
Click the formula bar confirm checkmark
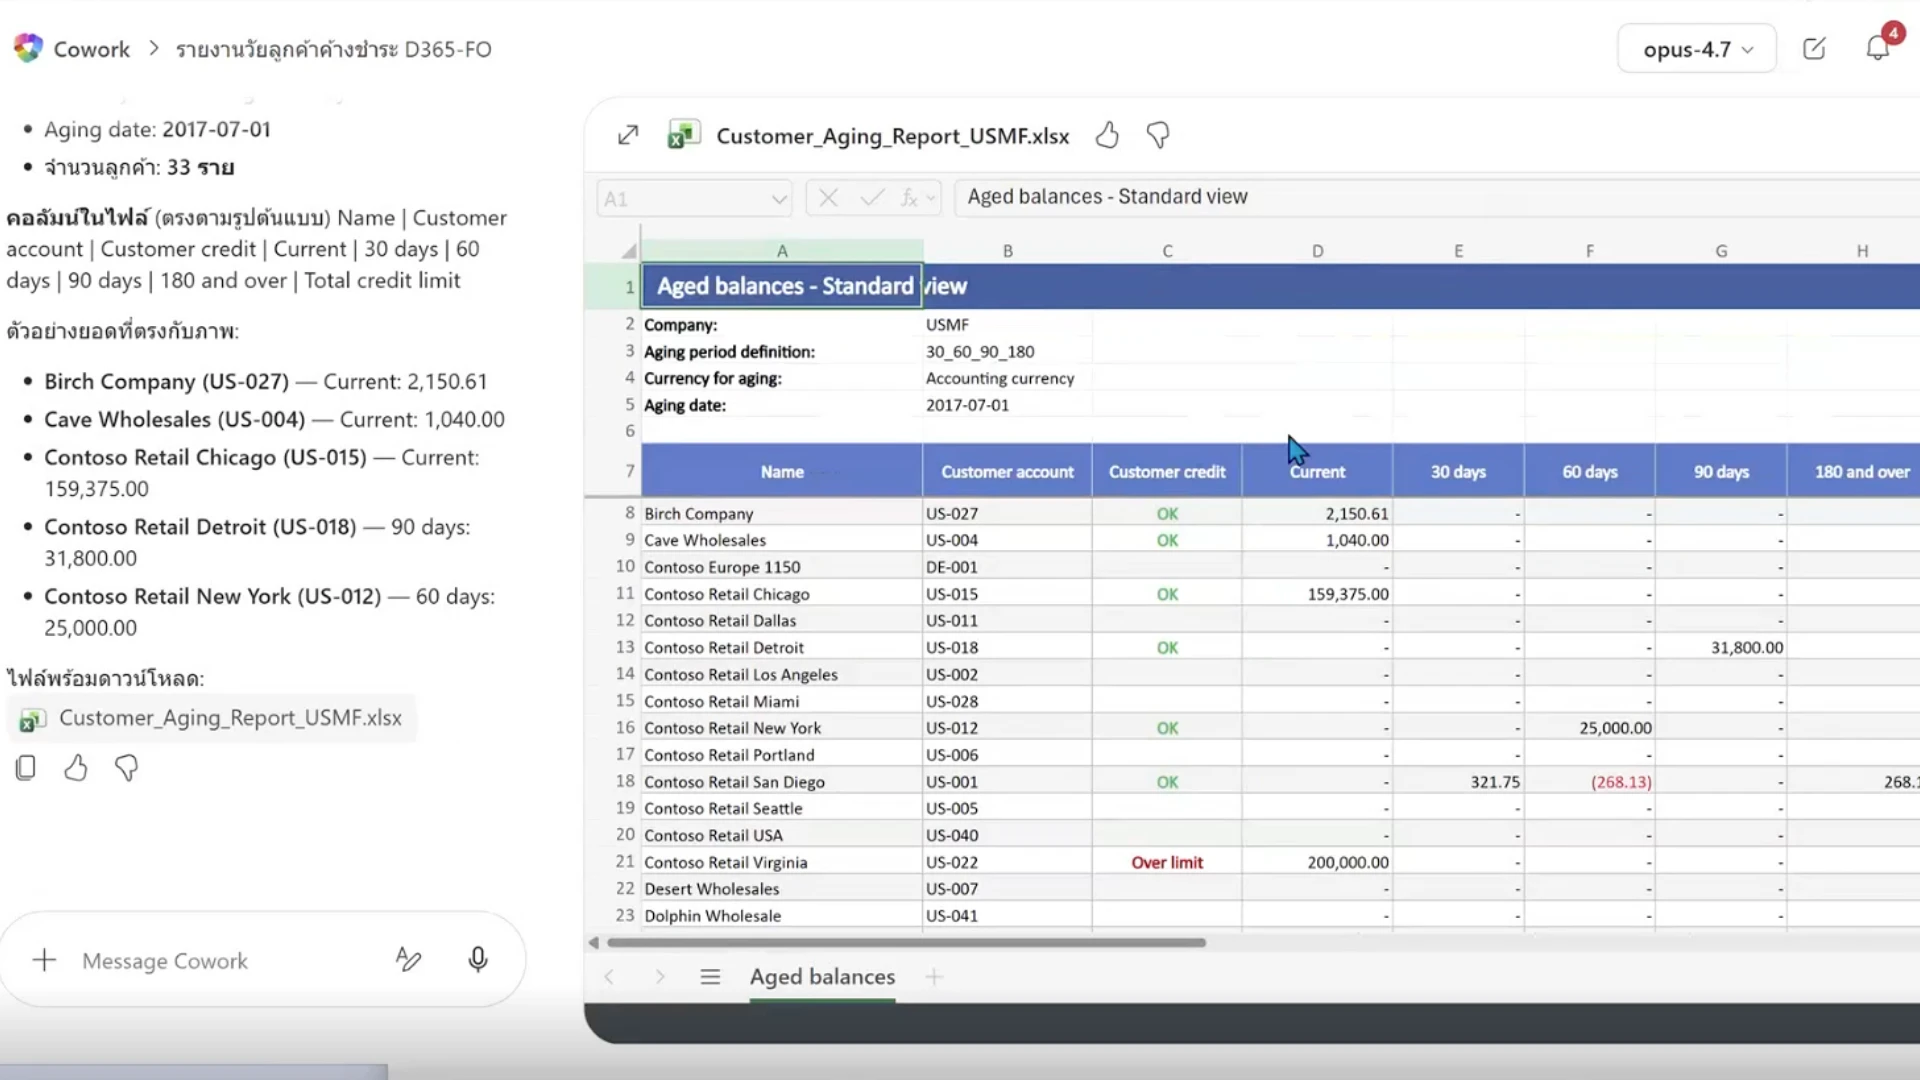point(871,198)
